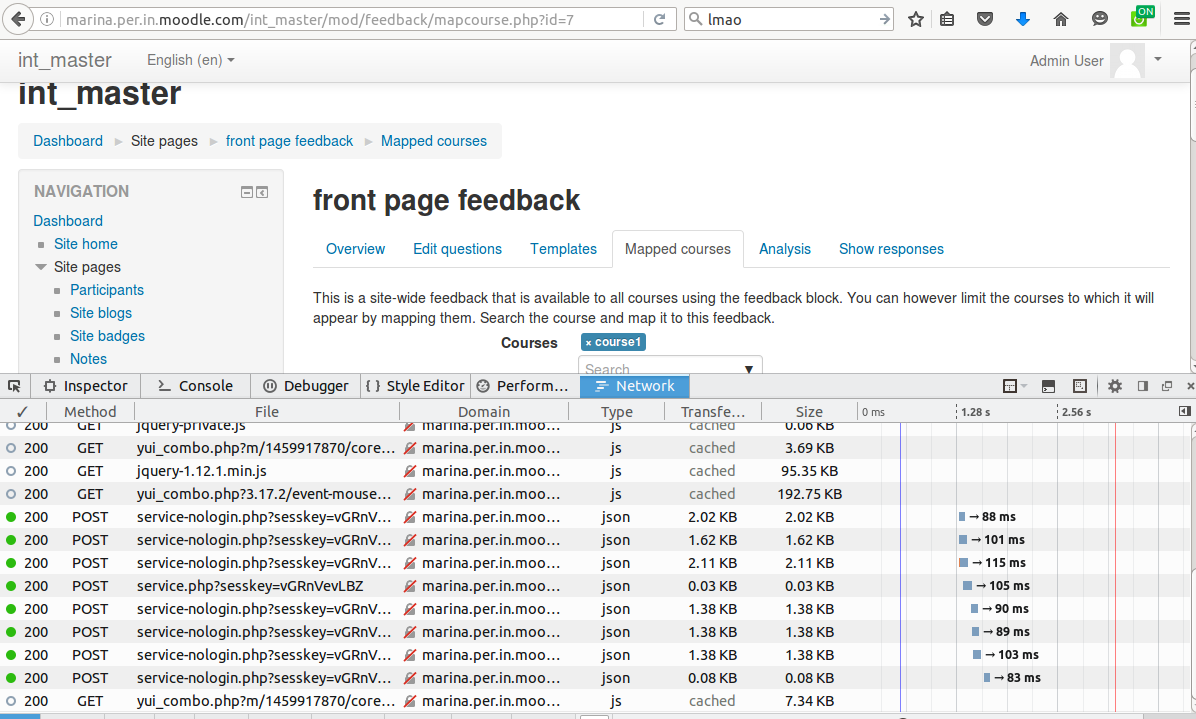Image resolution: width=1196 pixels, height=719 pixels.
Task: Open site identity info icon in address bar
Action: point(47,19)
